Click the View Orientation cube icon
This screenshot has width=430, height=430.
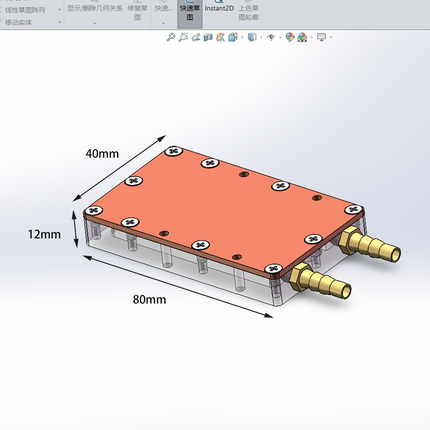coord(233,37)
